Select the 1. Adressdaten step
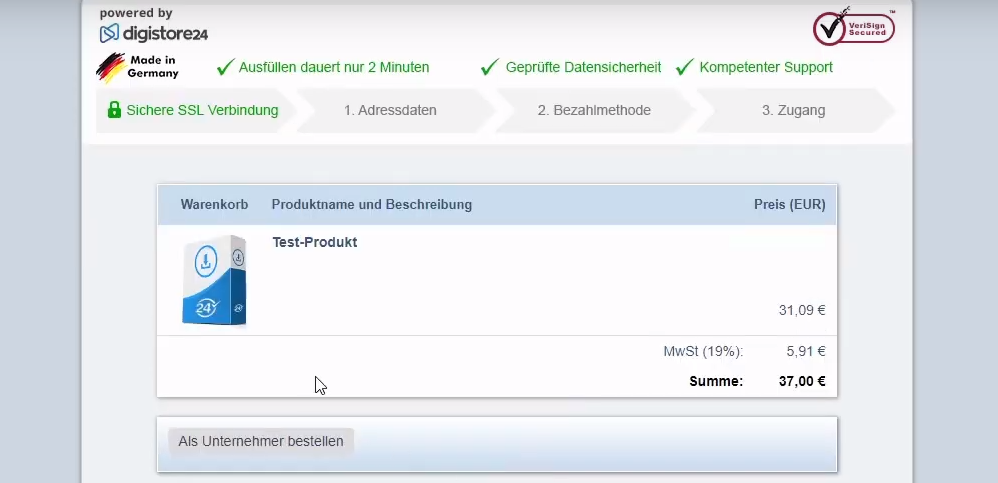The height and width of the screenshot is (483, 998). (x=390, y=110)
